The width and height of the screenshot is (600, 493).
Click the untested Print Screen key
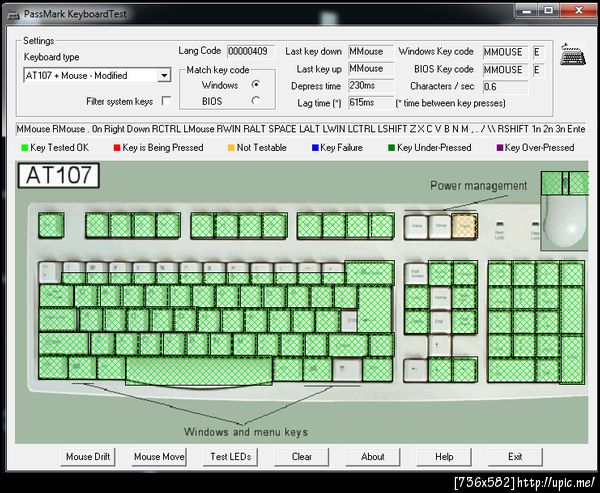pyautogui.click(x=416, y=273)
